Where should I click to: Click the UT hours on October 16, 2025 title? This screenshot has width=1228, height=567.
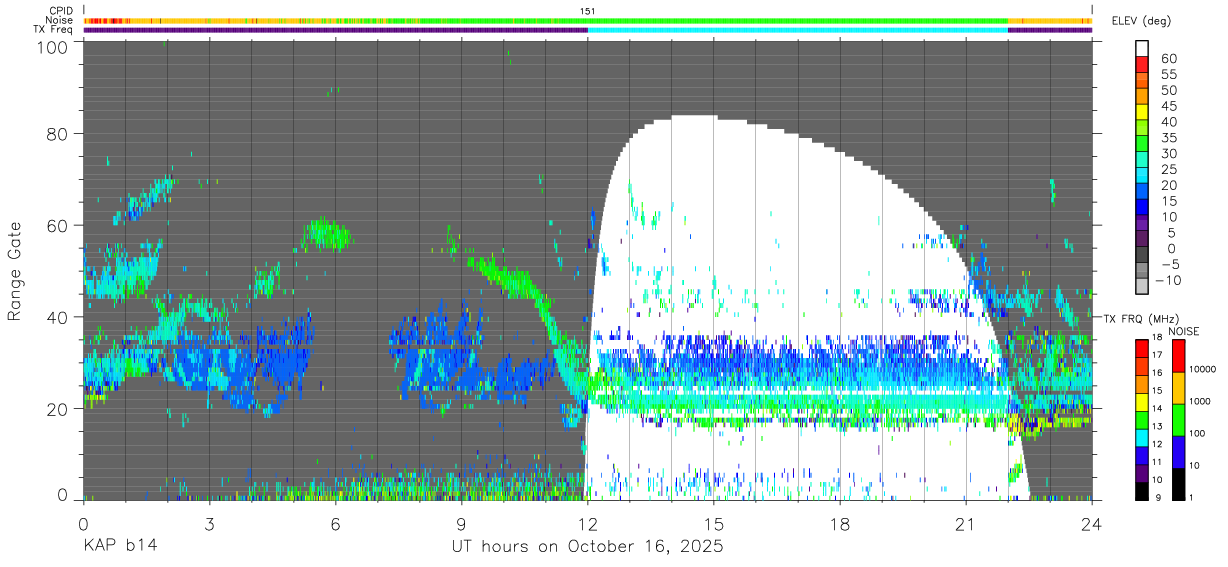coord(588,547)
